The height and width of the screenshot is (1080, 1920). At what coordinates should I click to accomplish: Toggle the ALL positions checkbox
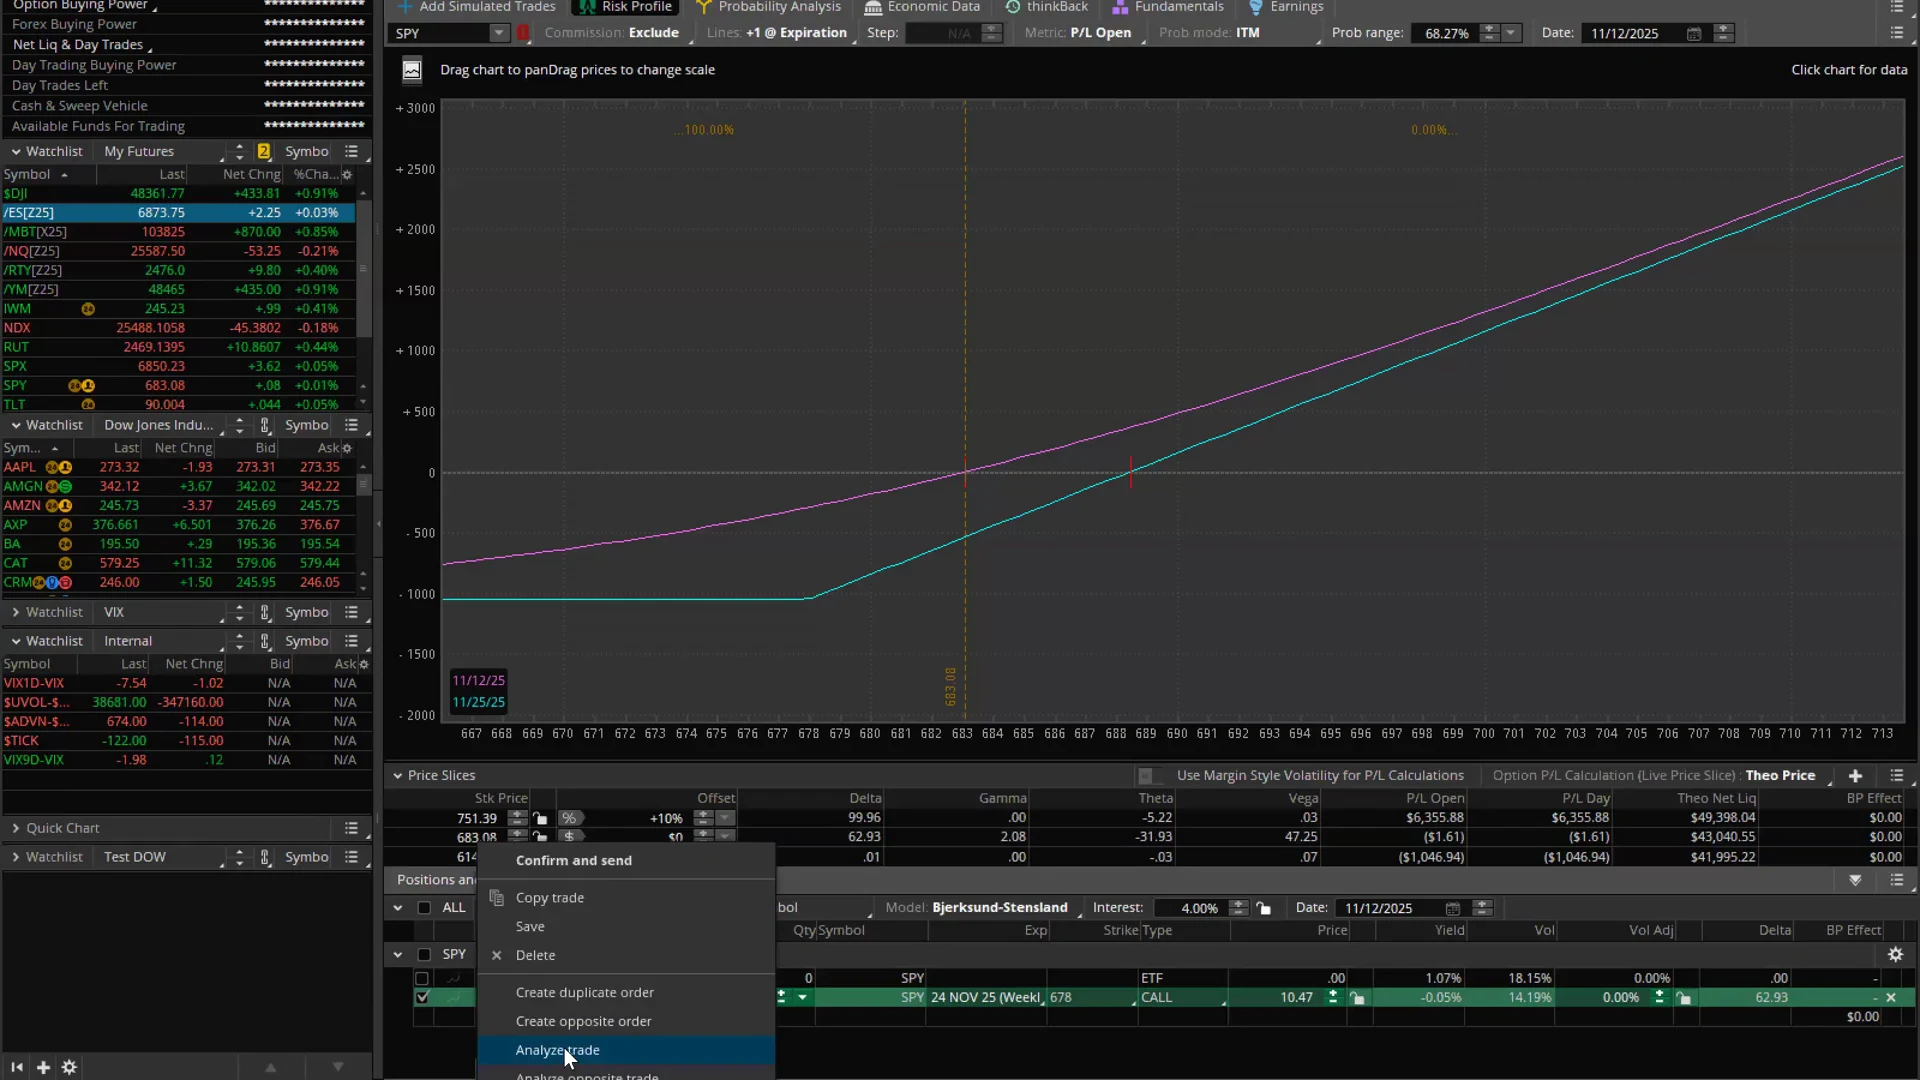[x=424, y=908]
